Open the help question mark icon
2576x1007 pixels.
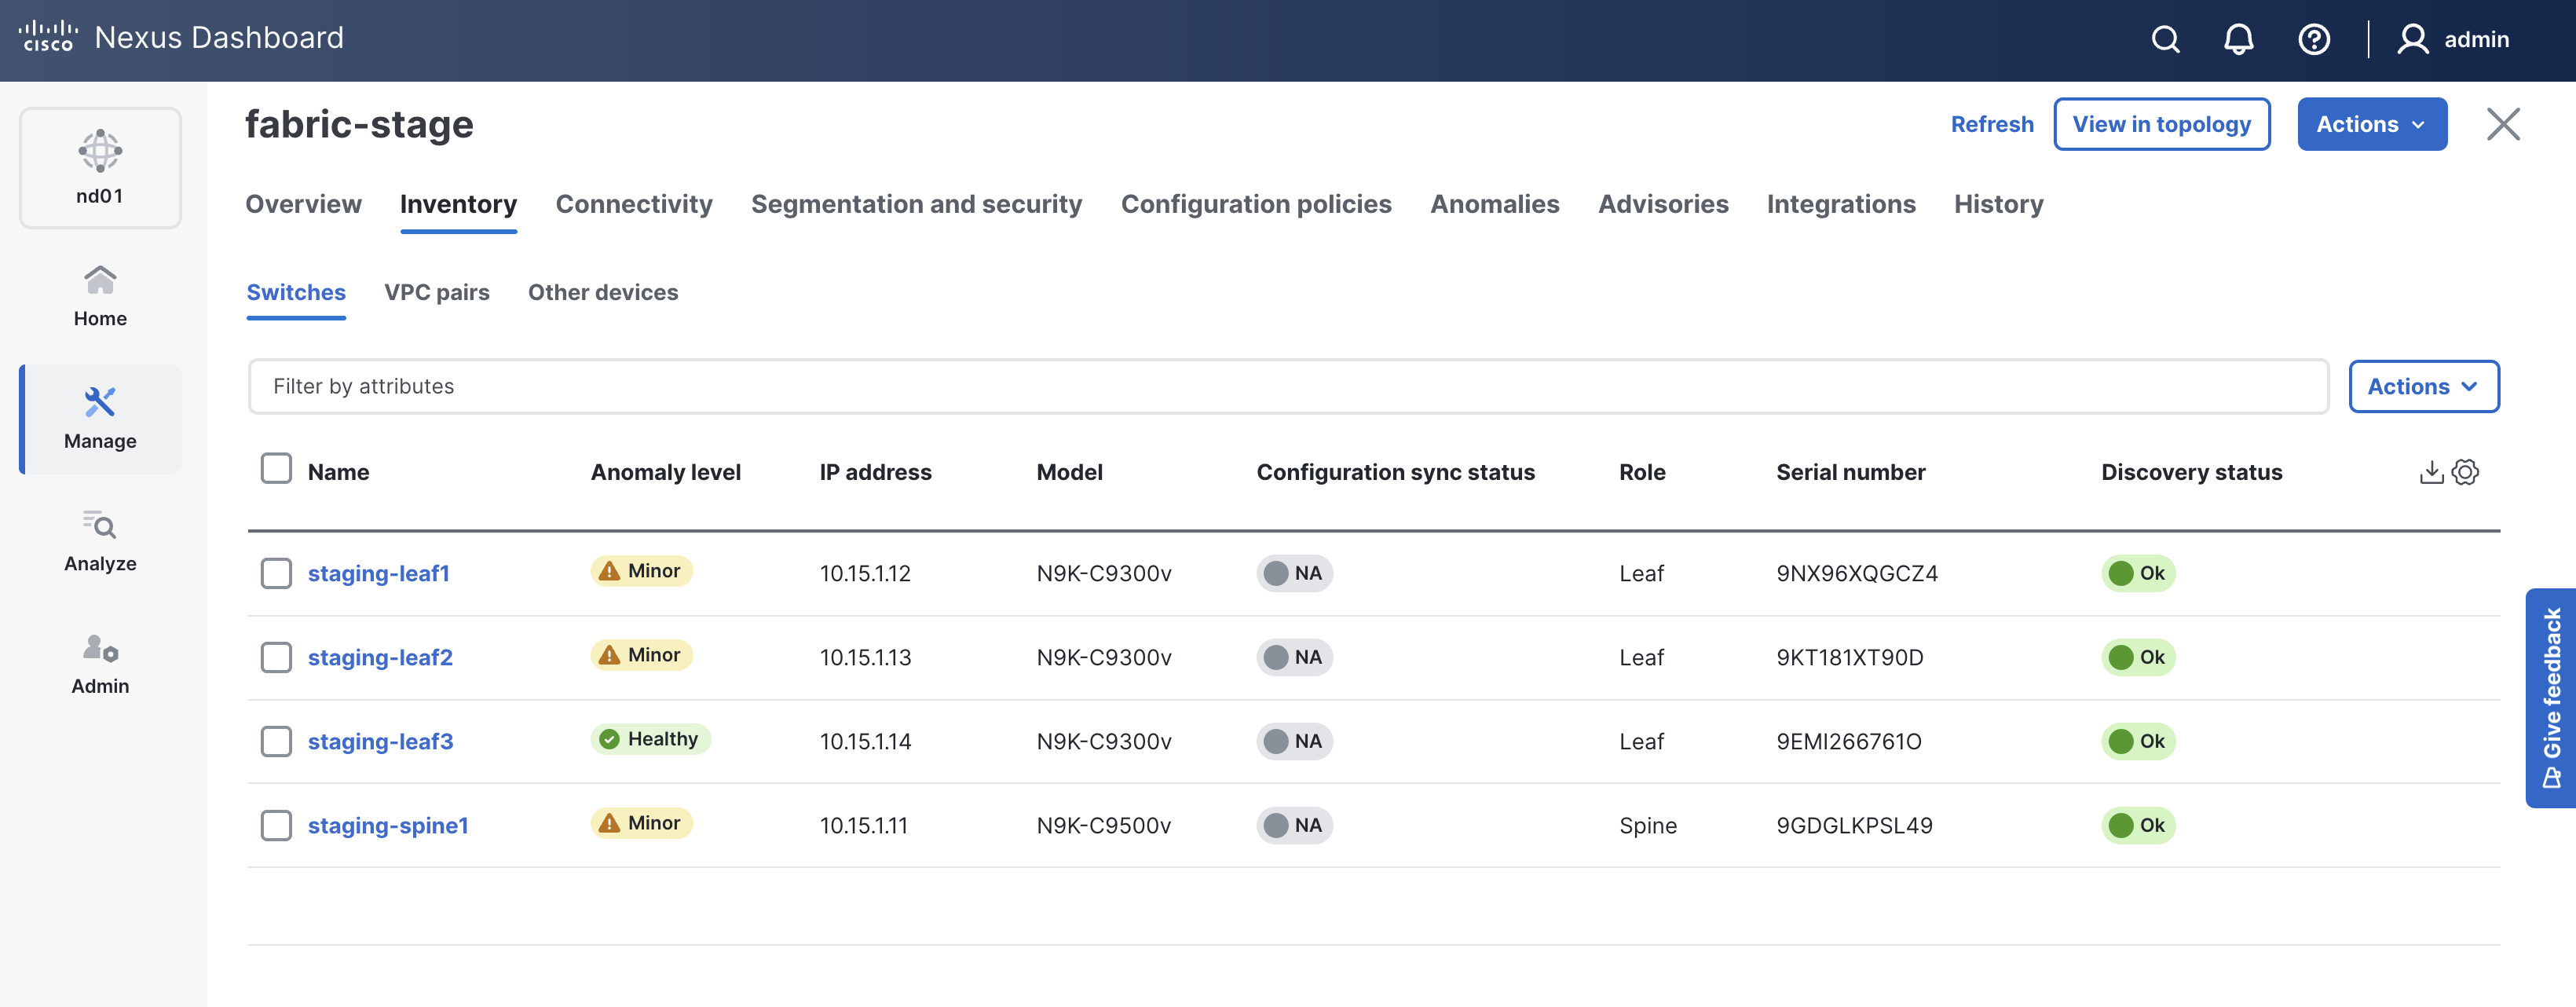pos(2313,40)
